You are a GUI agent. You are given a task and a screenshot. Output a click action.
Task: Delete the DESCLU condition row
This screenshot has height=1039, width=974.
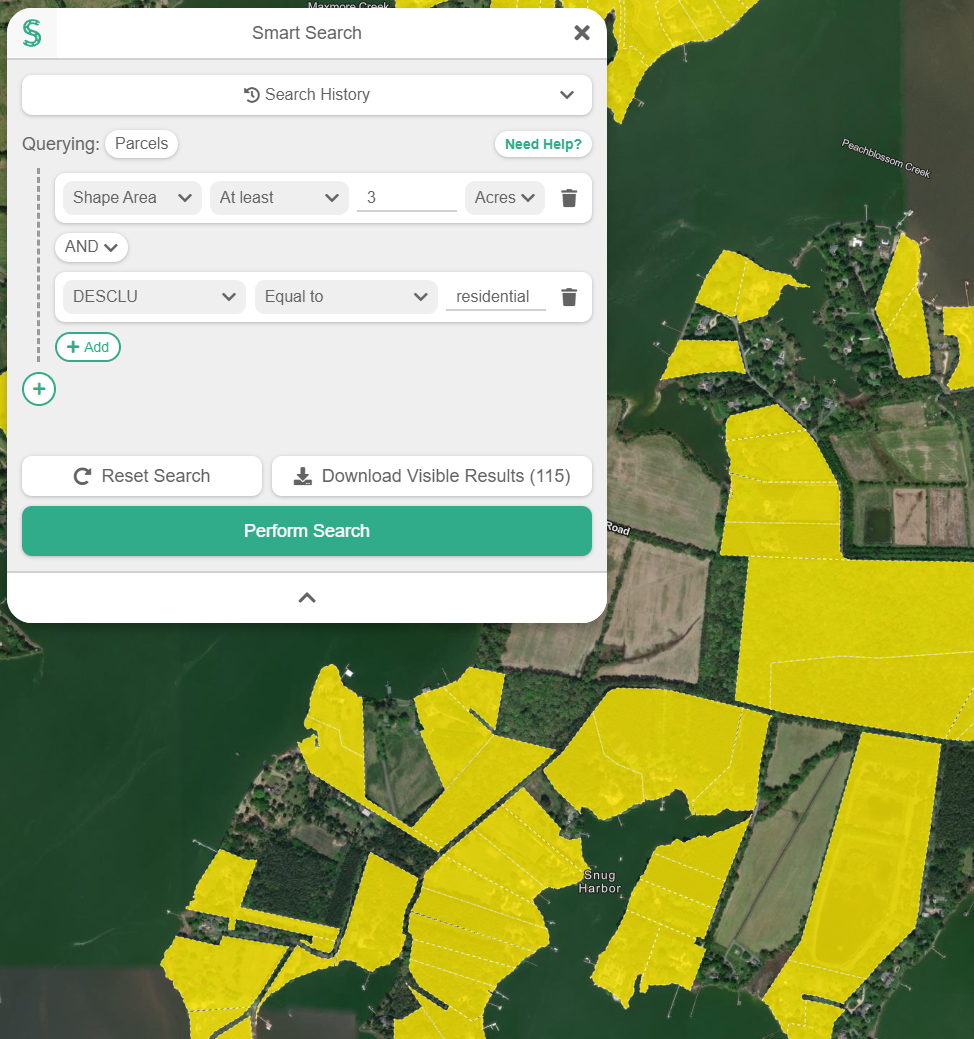(569, 297)
